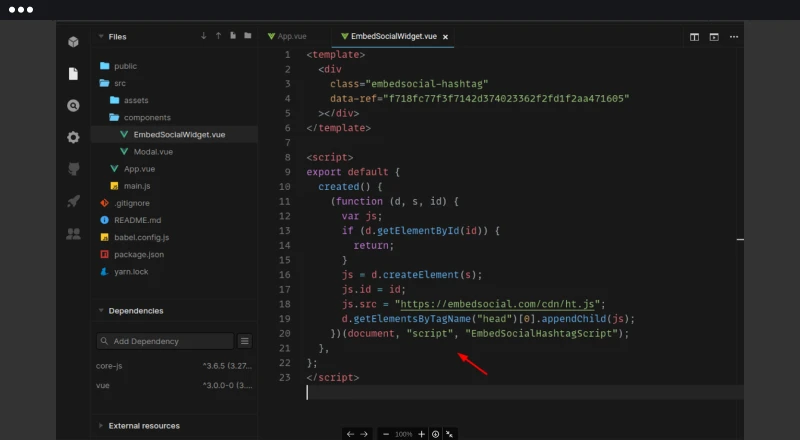
Task: Open the dependency list menu icon
Action: tap(244, 341)
